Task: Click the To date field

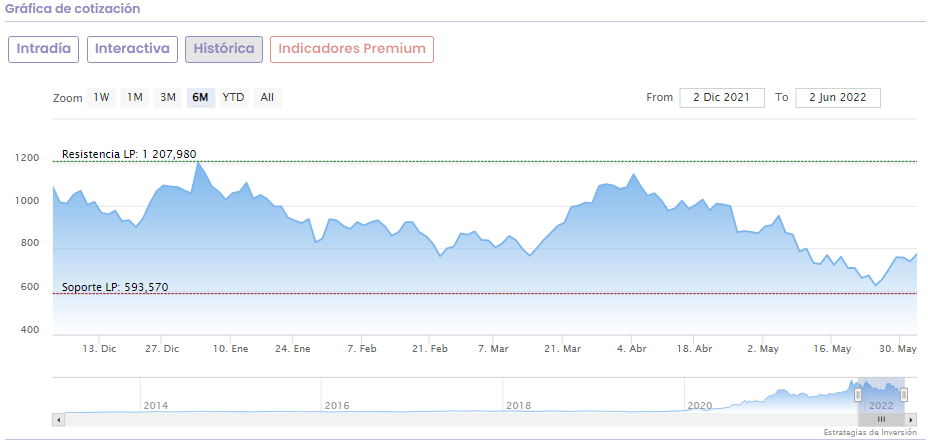Action: pyautogui.click(x=838, y=98)
